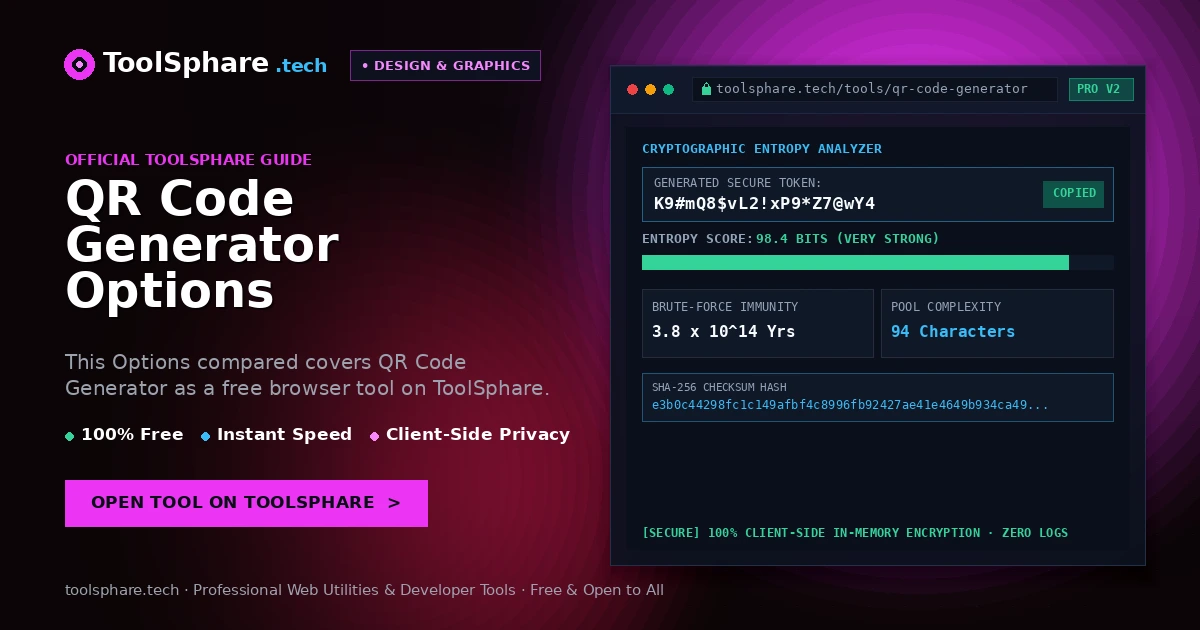This screenshot has height=630, width=1200.
Task: Click the green entropy score progress bar
Action: click(855, 262)
